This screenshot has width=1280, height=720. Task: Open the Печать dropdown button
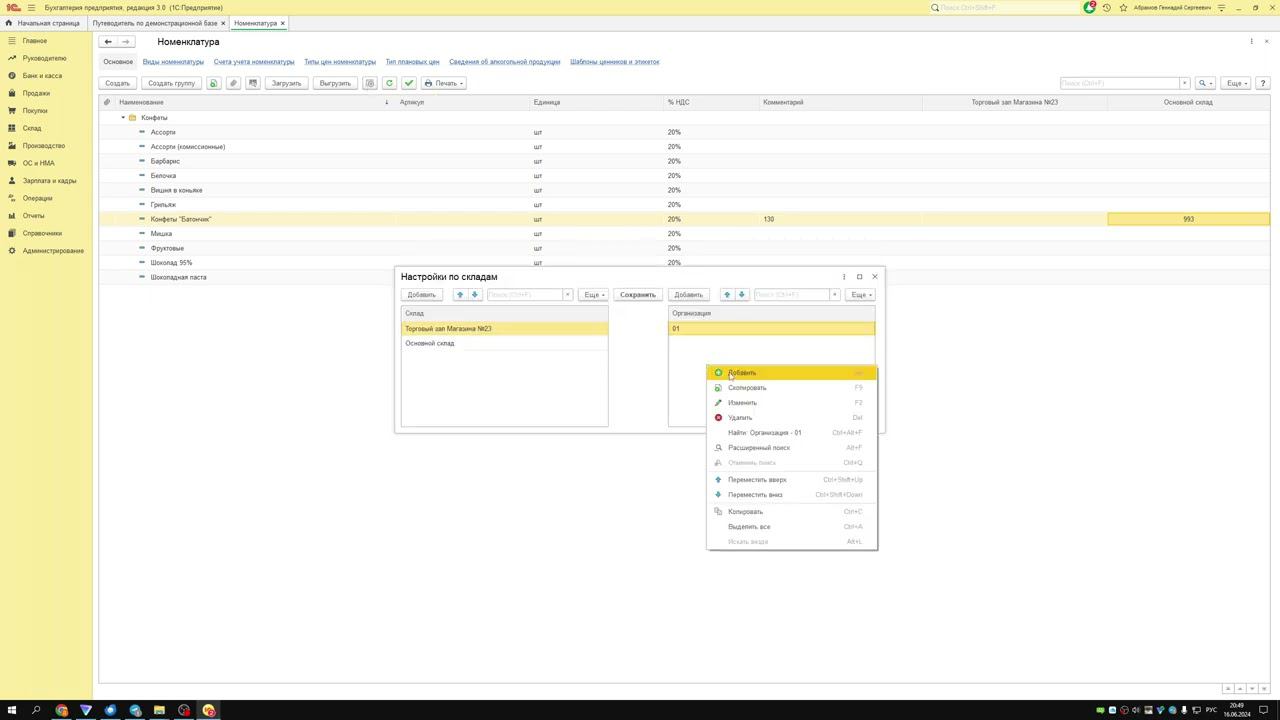click(444, 83)
